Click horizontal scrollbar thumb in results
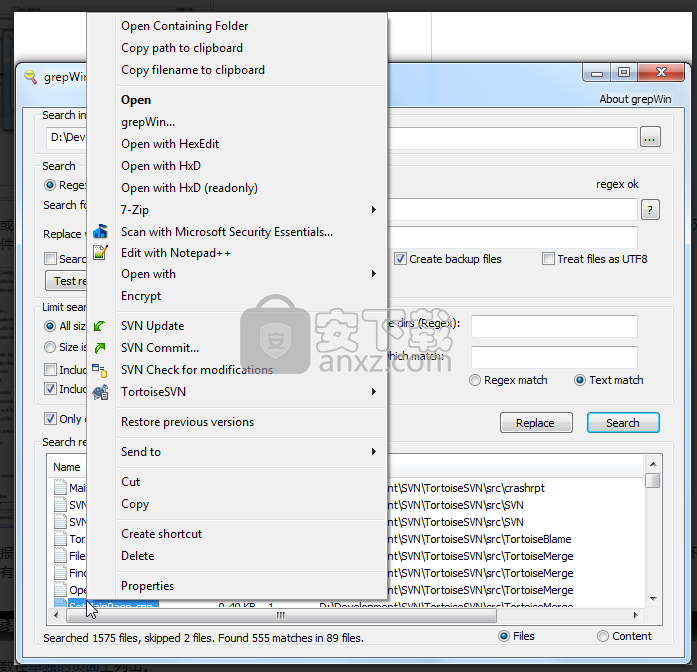This screenshot has width=697, height=672. [x=281, y=616]
